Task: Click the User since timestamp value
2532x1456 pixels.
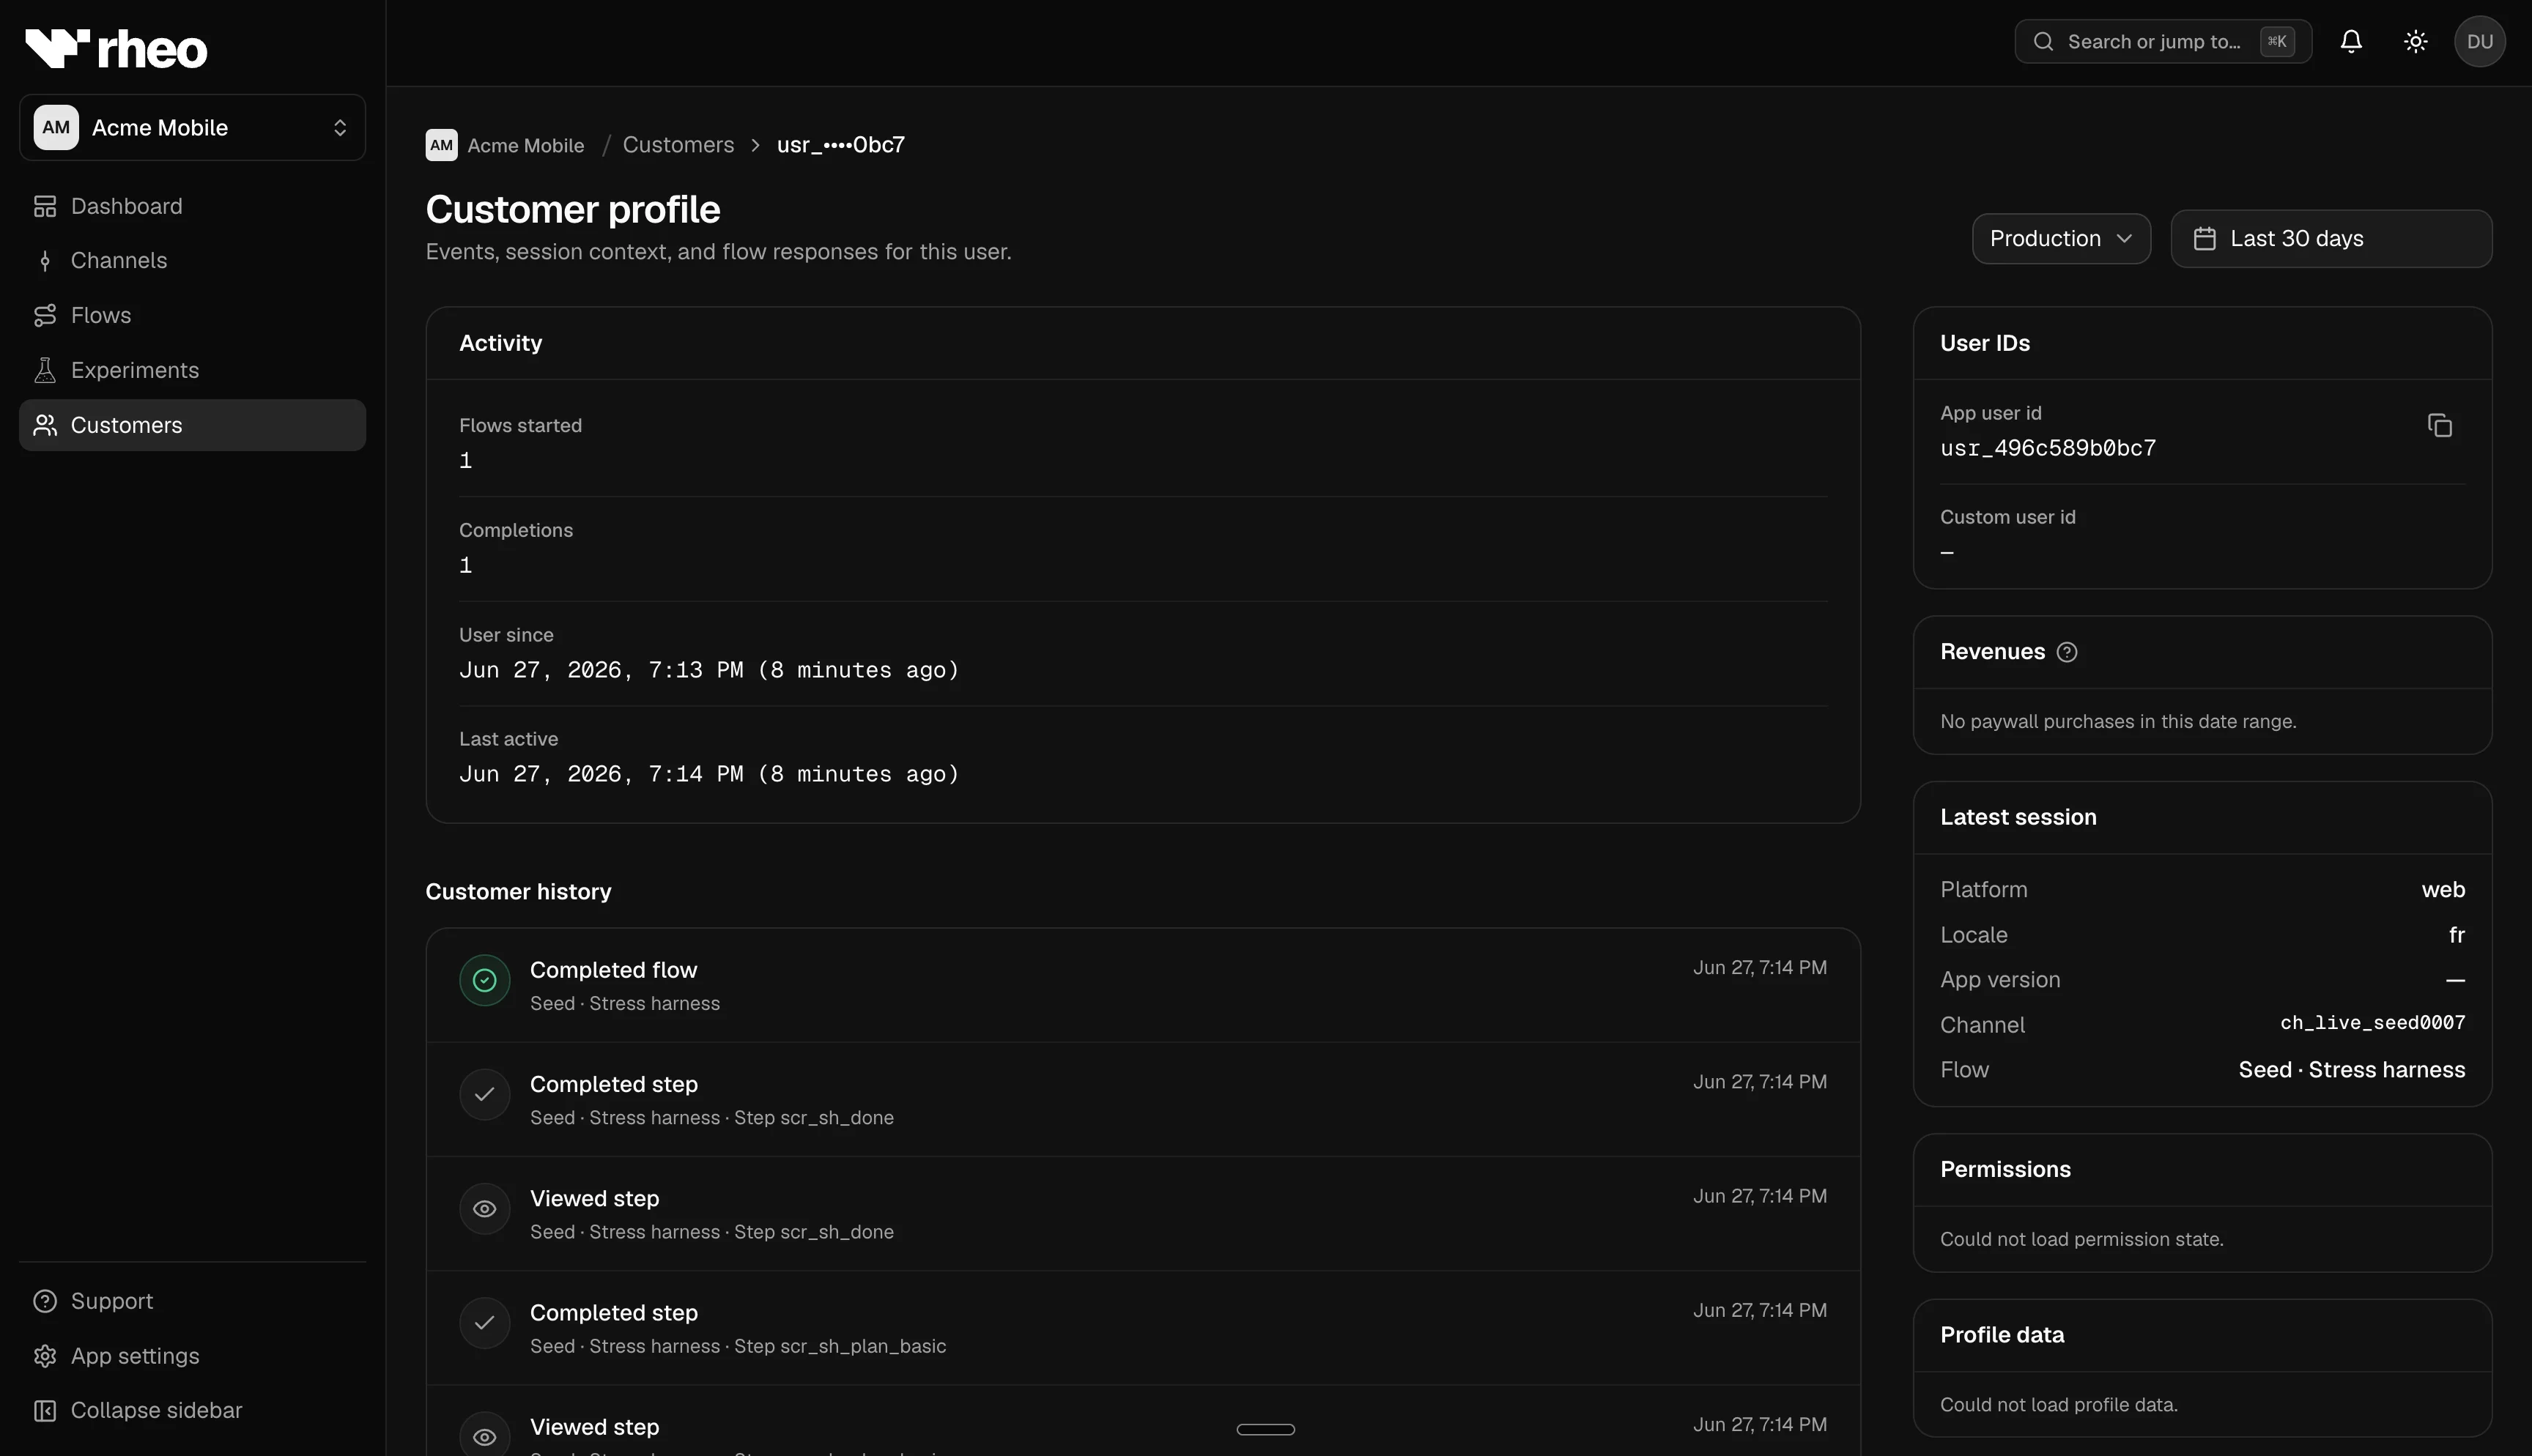Action: [709, 670]
